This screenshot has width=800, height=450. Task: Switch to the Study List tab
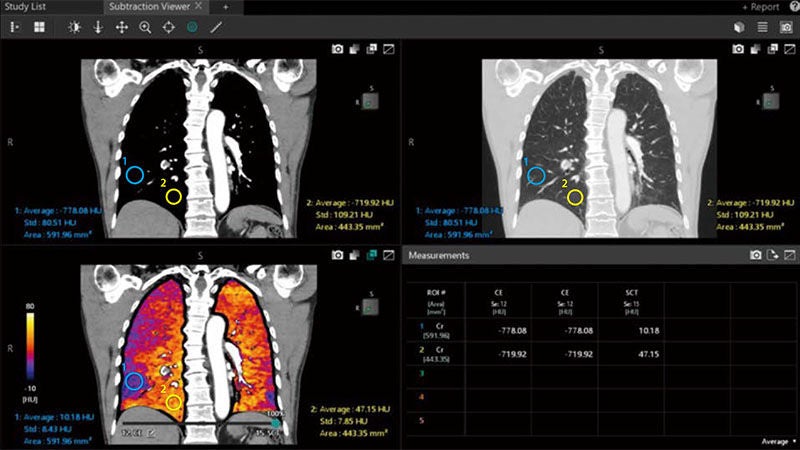point(25,7)
